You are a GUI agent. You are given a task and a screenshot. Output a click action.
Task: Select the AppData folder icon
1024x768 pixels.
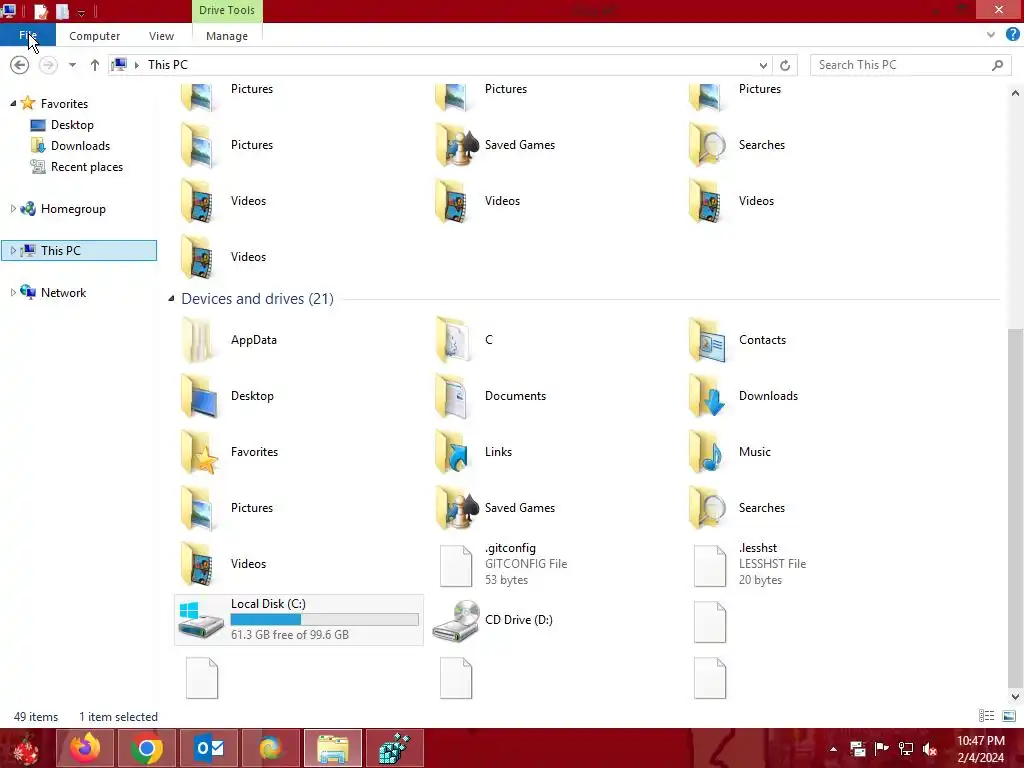(199, 340)
